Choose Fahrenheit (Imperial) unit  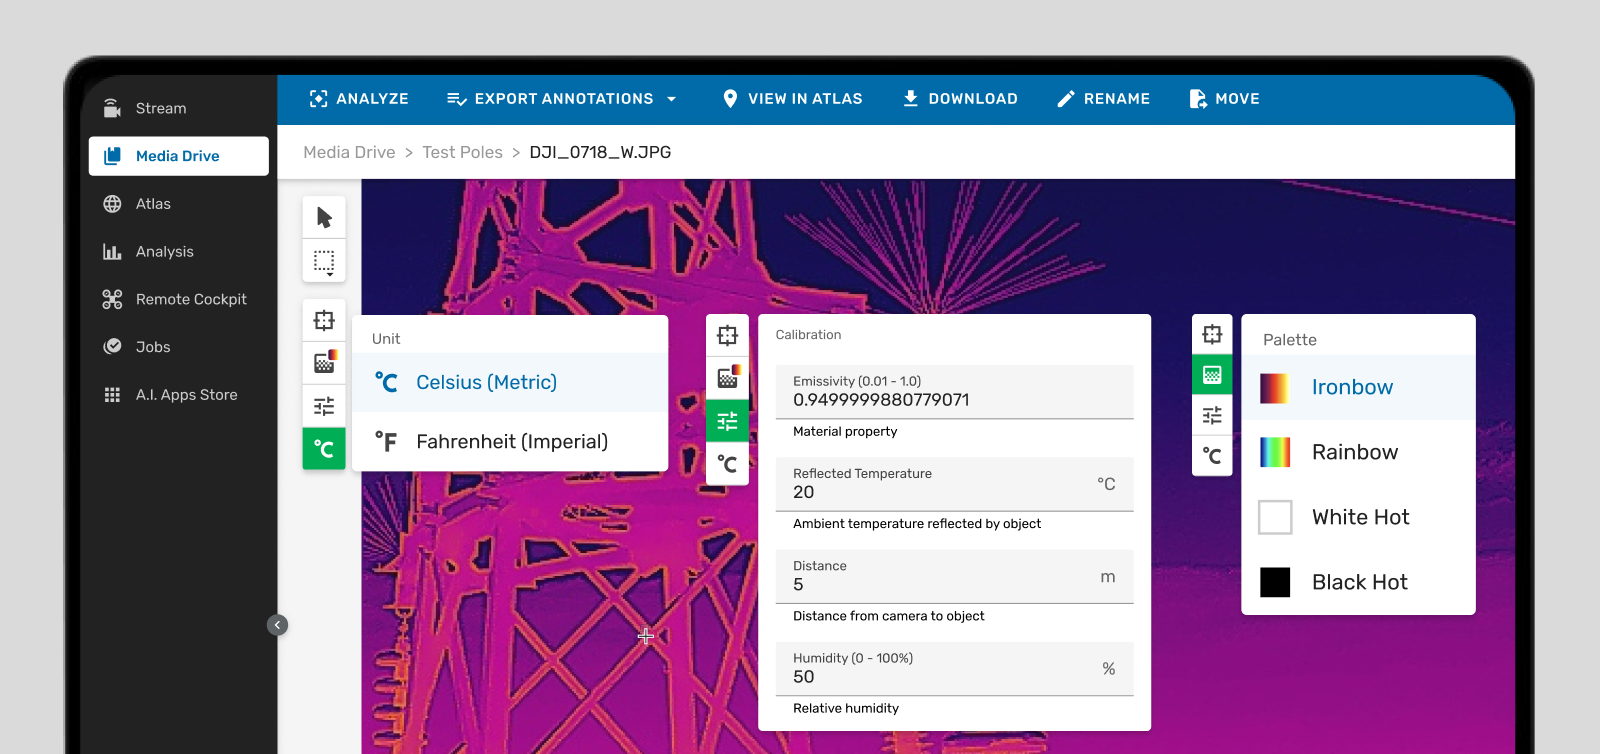click(511, 442)
